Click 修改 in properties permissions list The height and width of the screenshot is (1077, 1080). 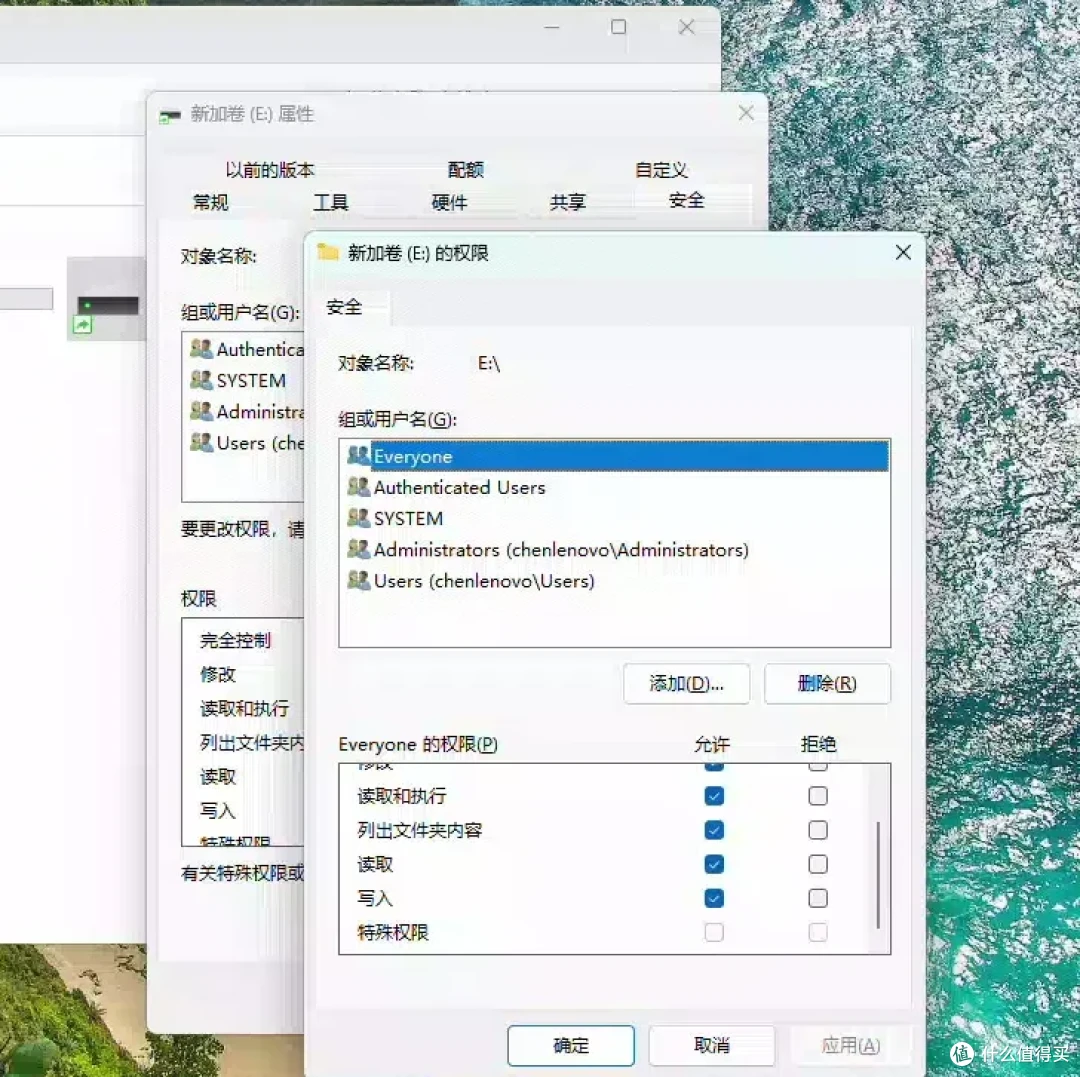[x=218, y=674]
